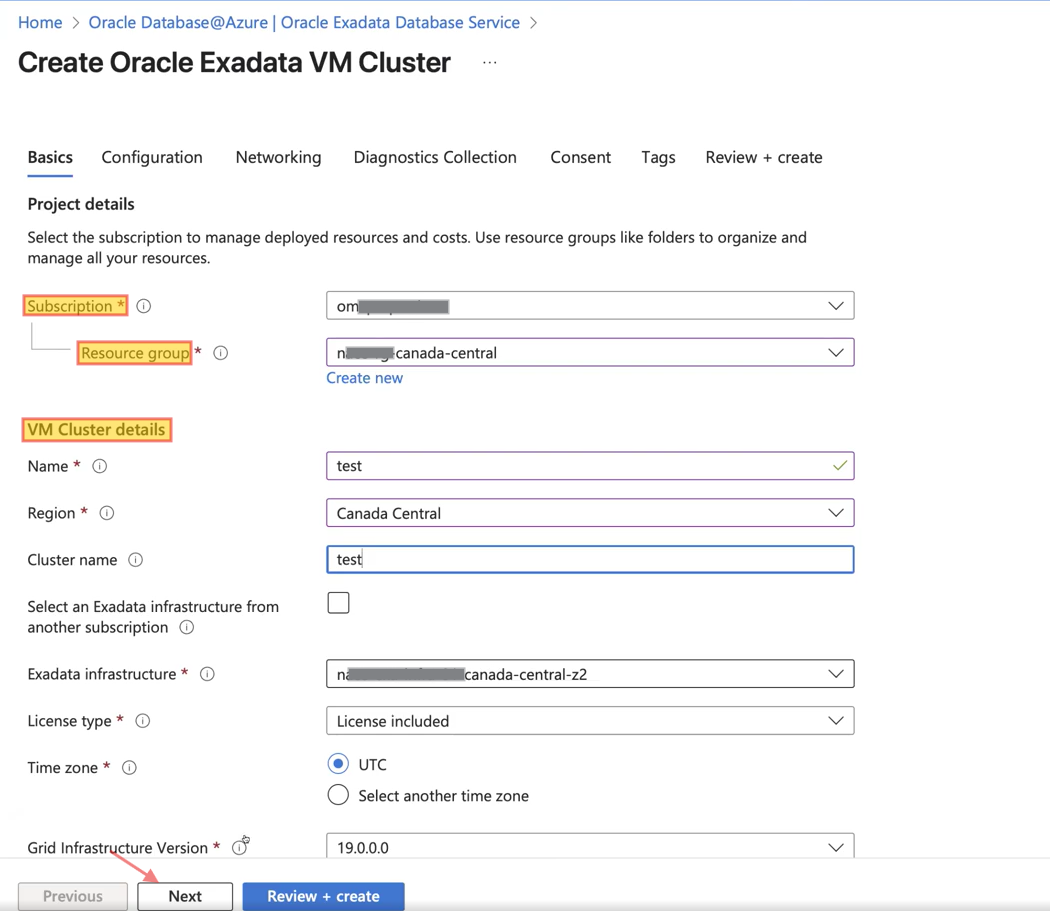The image size is (1050, 911).
Task: Click info icon next to Cluster name
Action: pos(136,560)
